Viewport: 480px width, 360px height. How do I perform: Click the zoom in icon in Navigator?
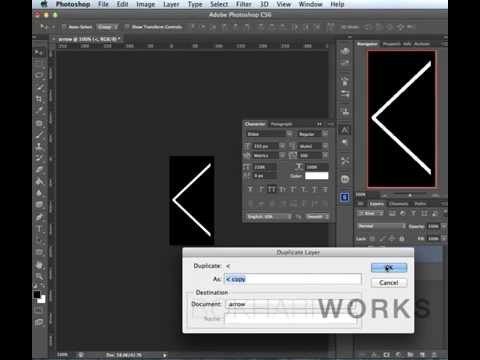pyautogui.click(x=435, y=196)
